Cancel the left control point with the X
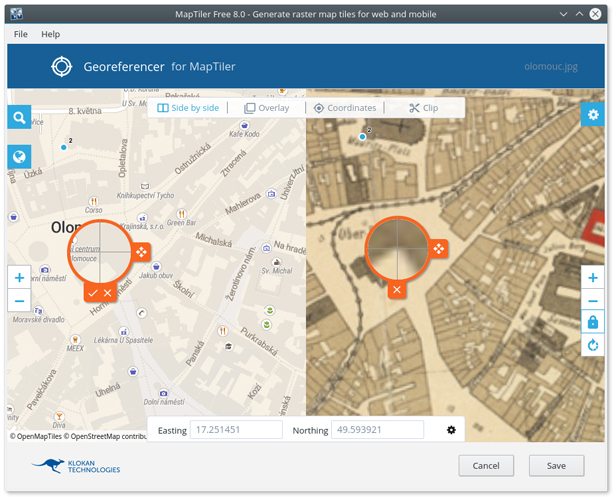Image resolution: width=616 pixels, height=500 pixels. (108, 293)
